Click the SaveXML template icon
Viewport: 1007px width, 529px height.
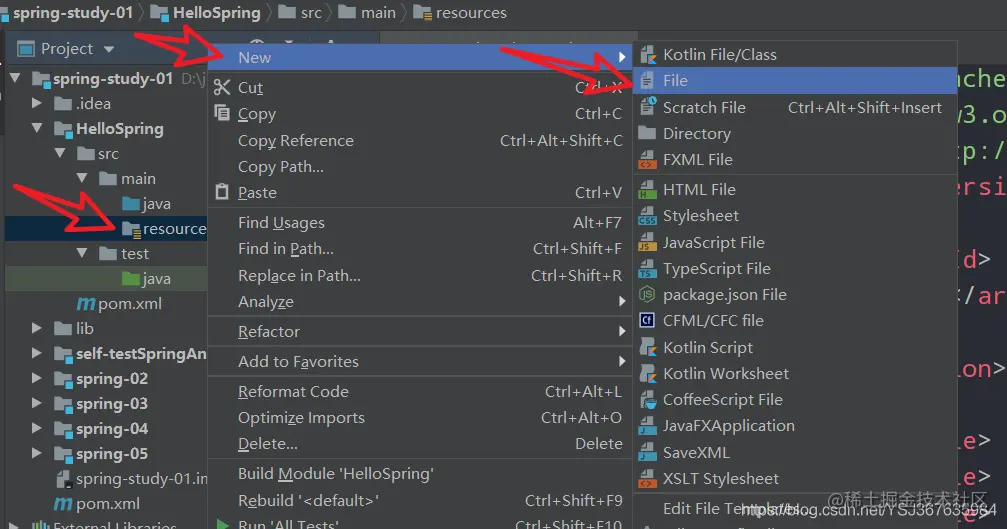tap(647, 453)
